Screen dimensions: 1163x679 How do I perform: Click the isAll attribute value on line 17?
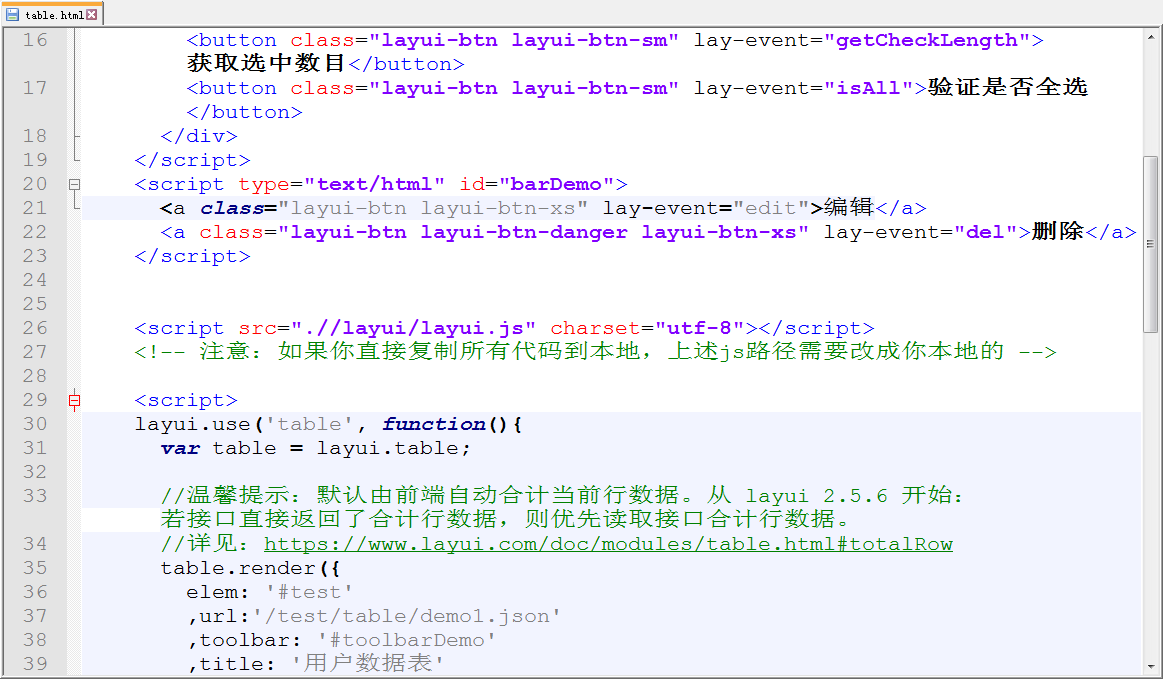click(x=869, y=88)
